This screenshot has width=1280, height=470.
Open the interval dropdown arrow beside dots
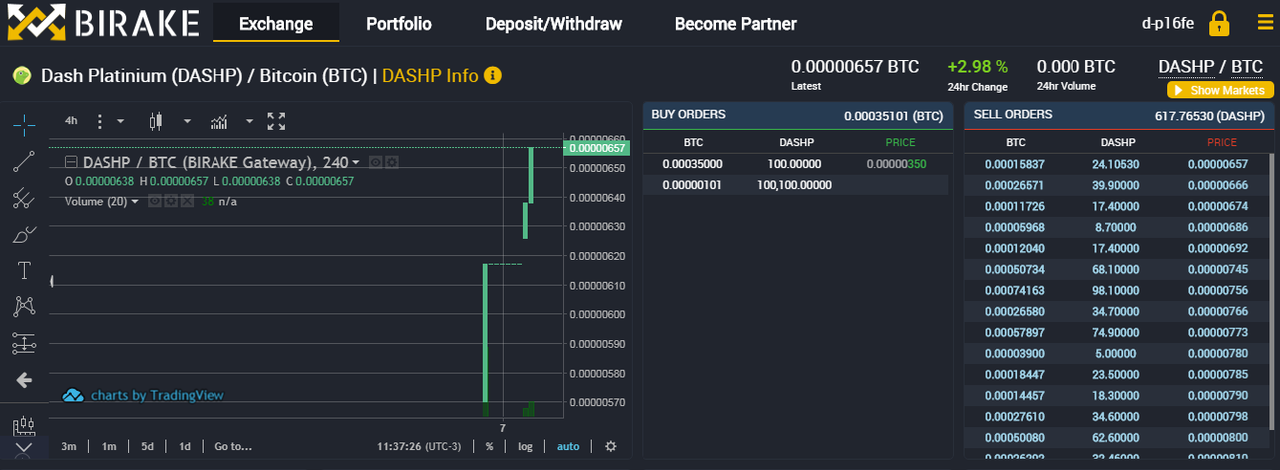click(x=120, y=122)
